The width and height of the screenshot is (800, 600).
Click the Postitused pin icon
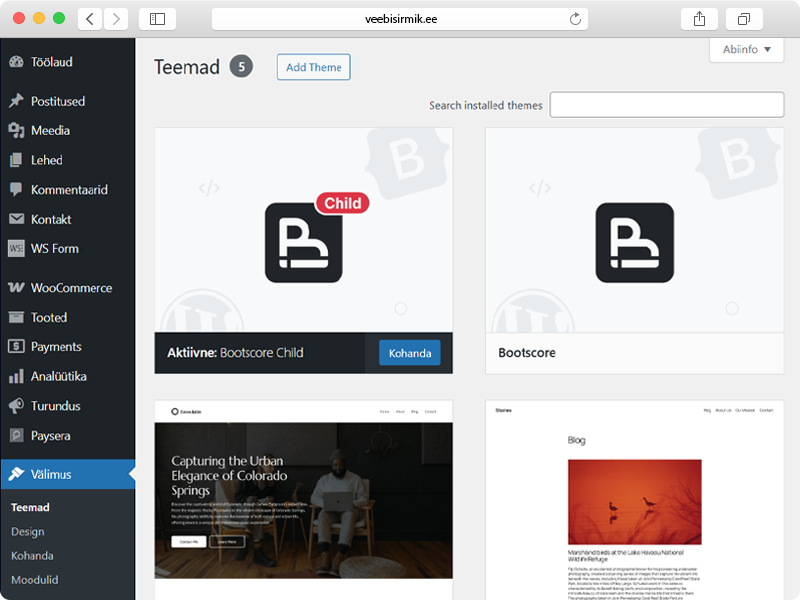(16, 101)
